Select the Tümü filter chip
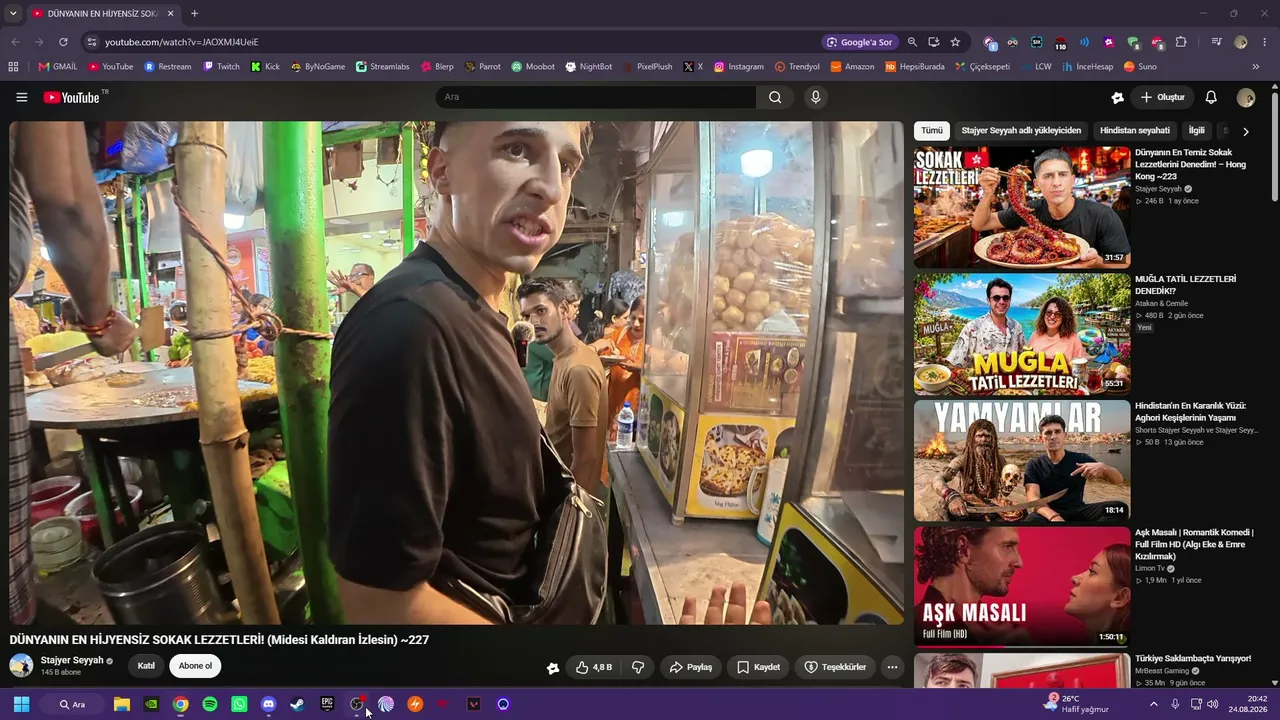This screenshot has height=720, width=1280. [x=932, y=131]
